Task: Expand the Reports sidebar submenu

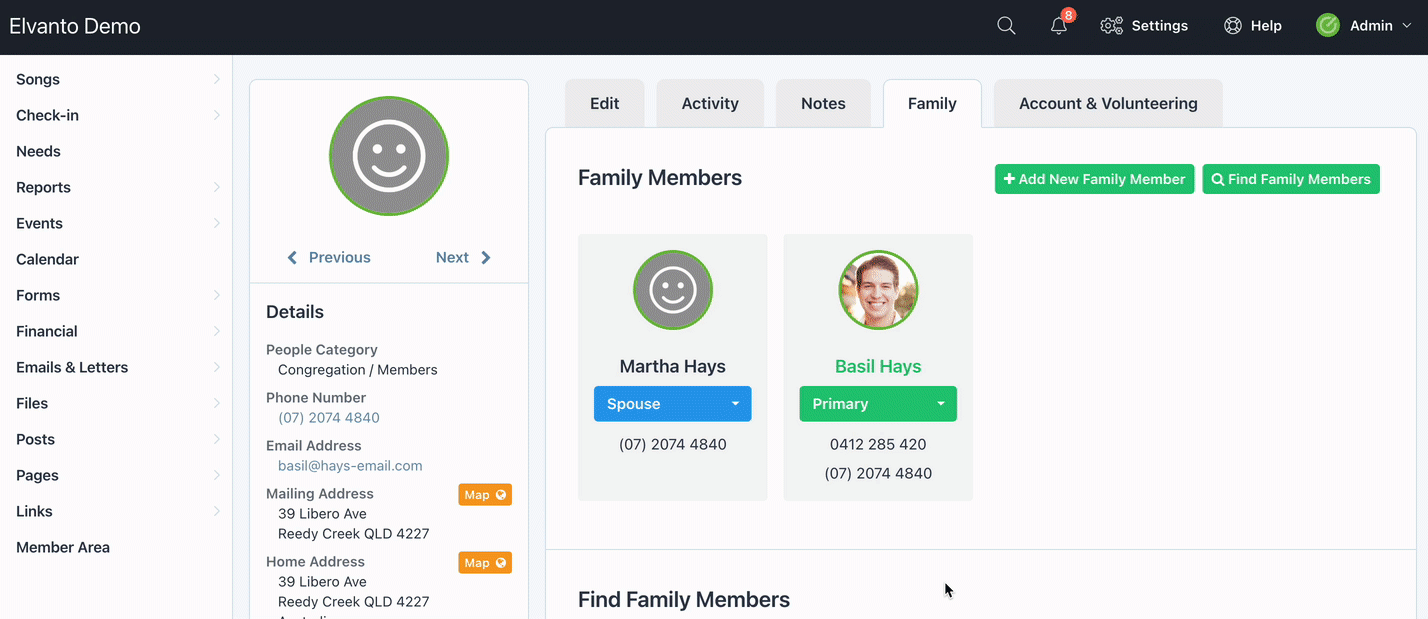Action: tap(216, 187)
